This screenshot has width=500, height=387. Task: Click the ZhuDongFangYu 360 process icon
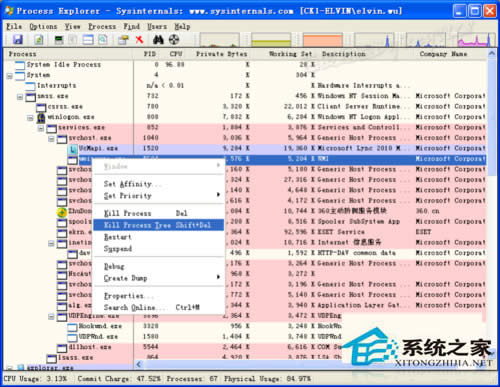click(x=62, y=211)
